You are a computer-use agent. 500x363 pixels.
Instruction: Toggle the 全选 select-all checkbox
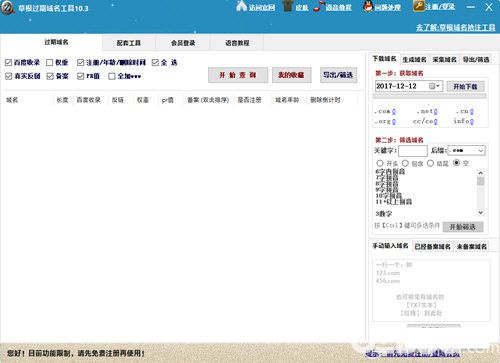[x=155, y=62]
